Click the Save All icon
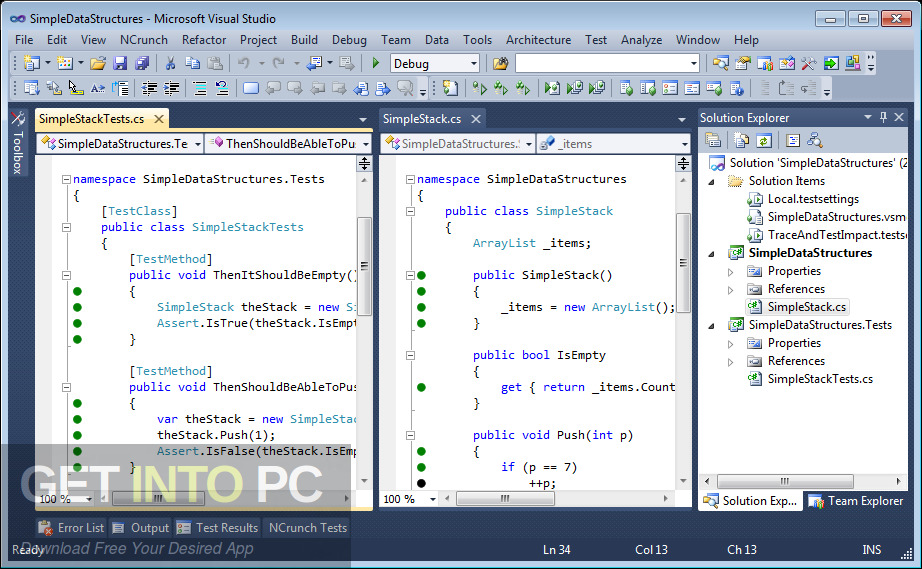Viewport: 922px width, 569px height. (x=142, y=63)
